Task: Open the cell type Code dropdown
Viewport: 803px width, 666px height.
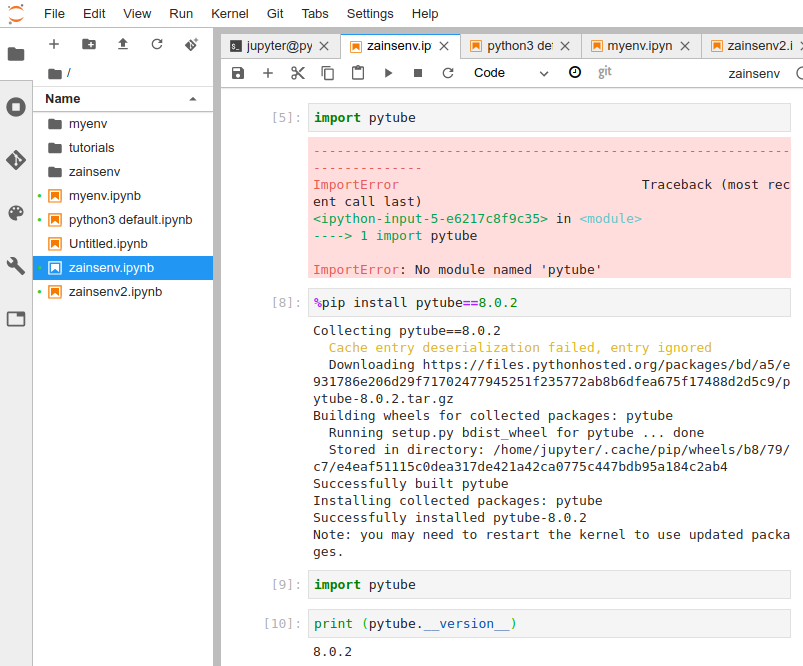Action: [x=511, y=73]
